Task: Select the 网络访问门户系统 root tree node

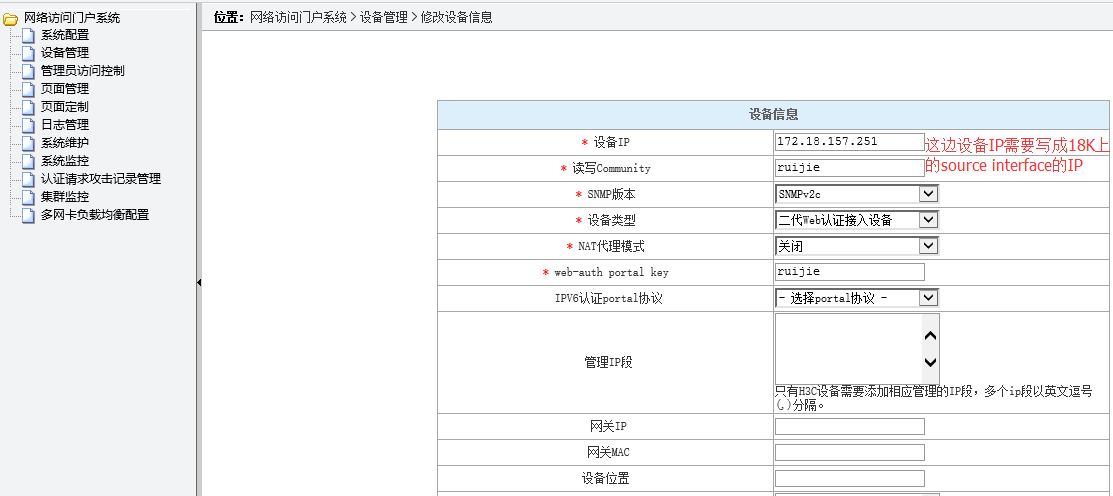Action: (x=72, y=18)
